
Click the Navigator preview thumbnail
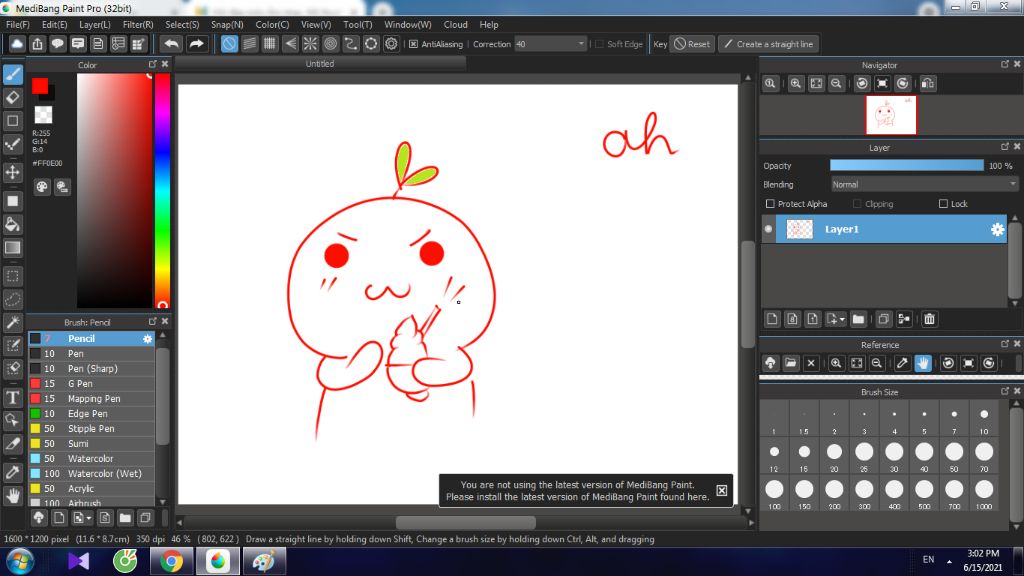click(x=891, y=115)
